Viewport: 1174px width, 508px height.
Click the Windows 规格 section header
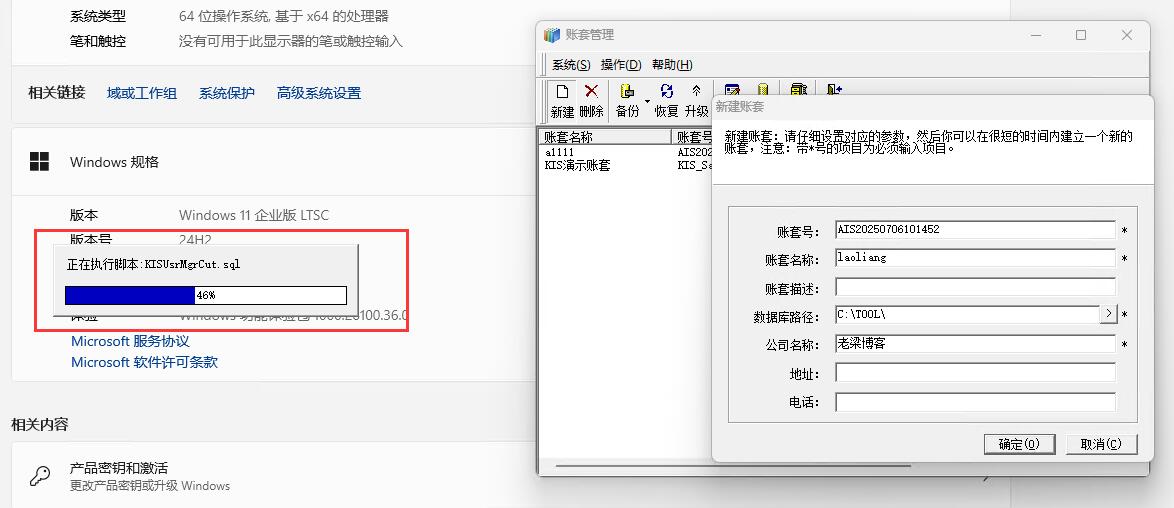[114, 162]
